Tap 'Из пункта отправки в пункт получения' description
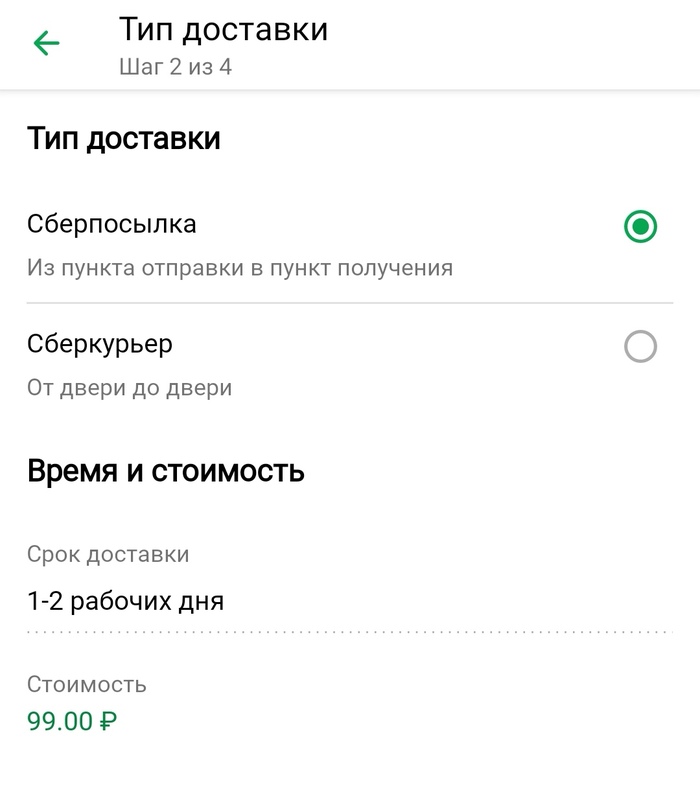Viewport: 700px width, 790px height. (x=240, y=268)
